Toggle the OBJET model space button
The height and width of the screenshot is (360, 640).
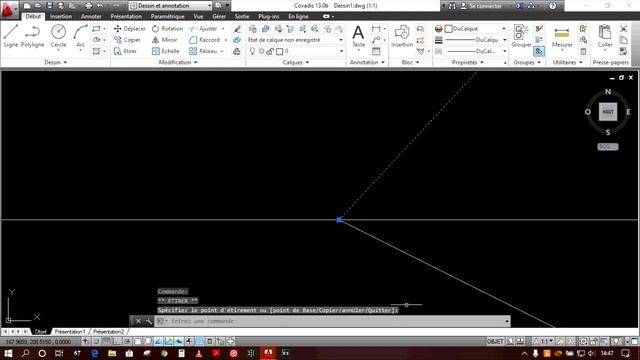pos(495,341)
